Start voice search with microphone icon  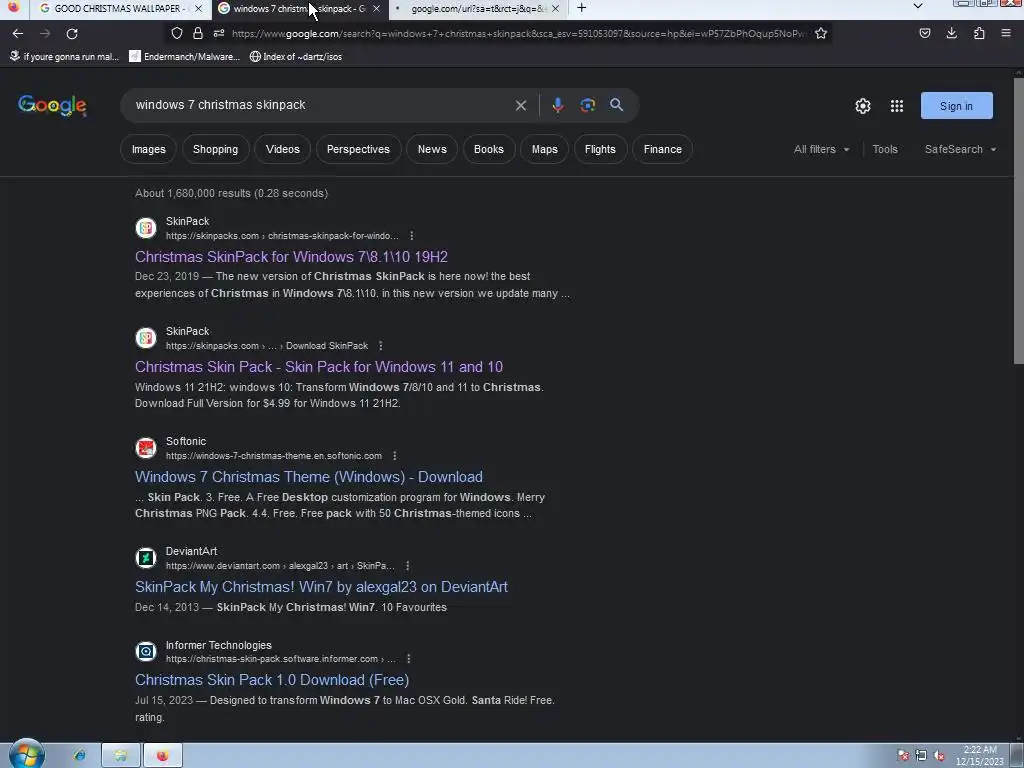click(558, 105)
